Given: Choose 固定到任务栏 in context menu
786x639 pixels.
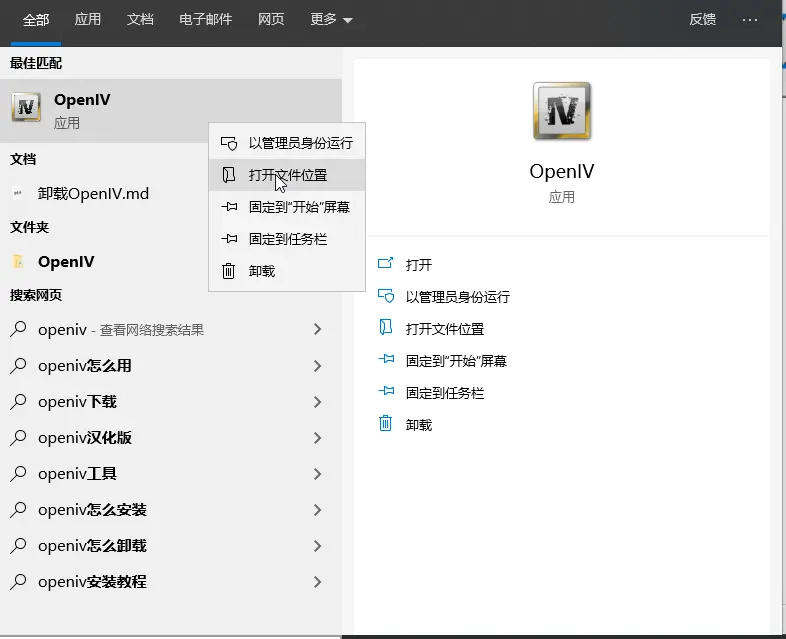Looking at the screenshot, I should [x=287, y=239].
